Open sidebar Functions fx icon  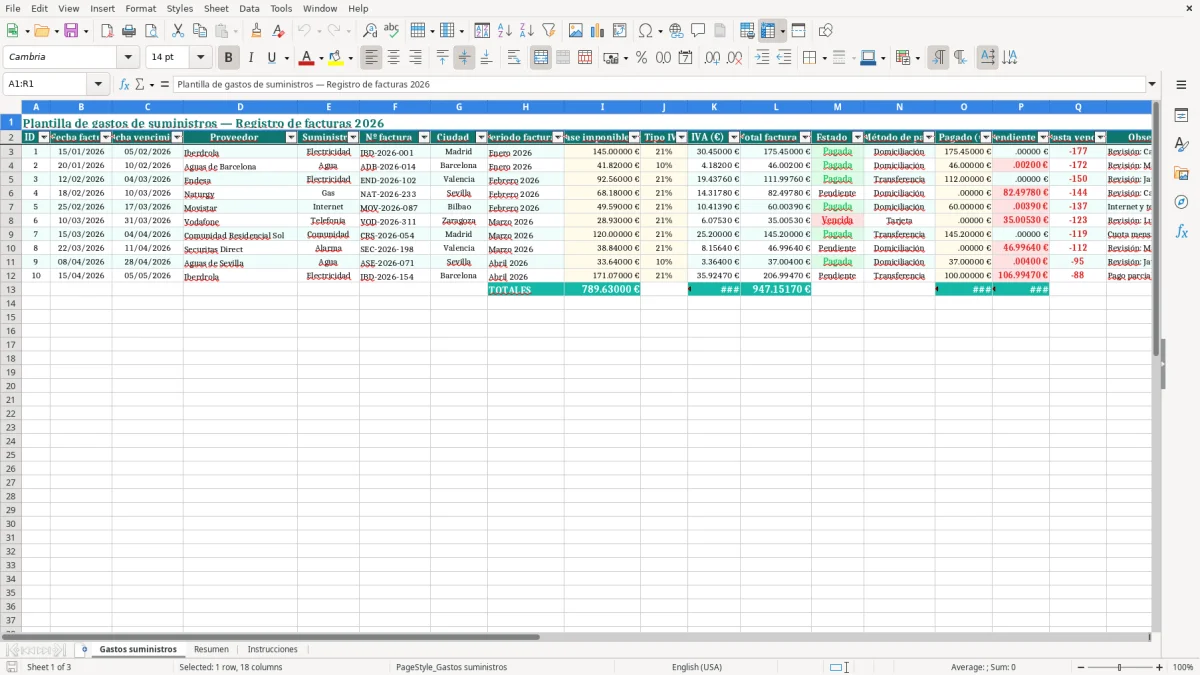point(1181,231)
